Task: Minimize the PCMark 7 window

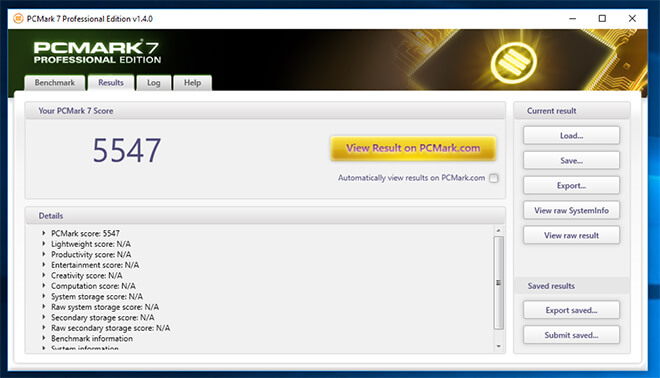Action: [572, 19]
